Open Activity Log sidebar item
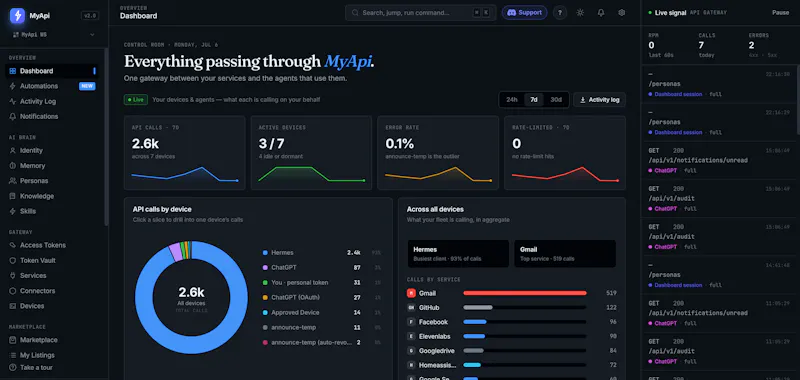 click(51, 101)
